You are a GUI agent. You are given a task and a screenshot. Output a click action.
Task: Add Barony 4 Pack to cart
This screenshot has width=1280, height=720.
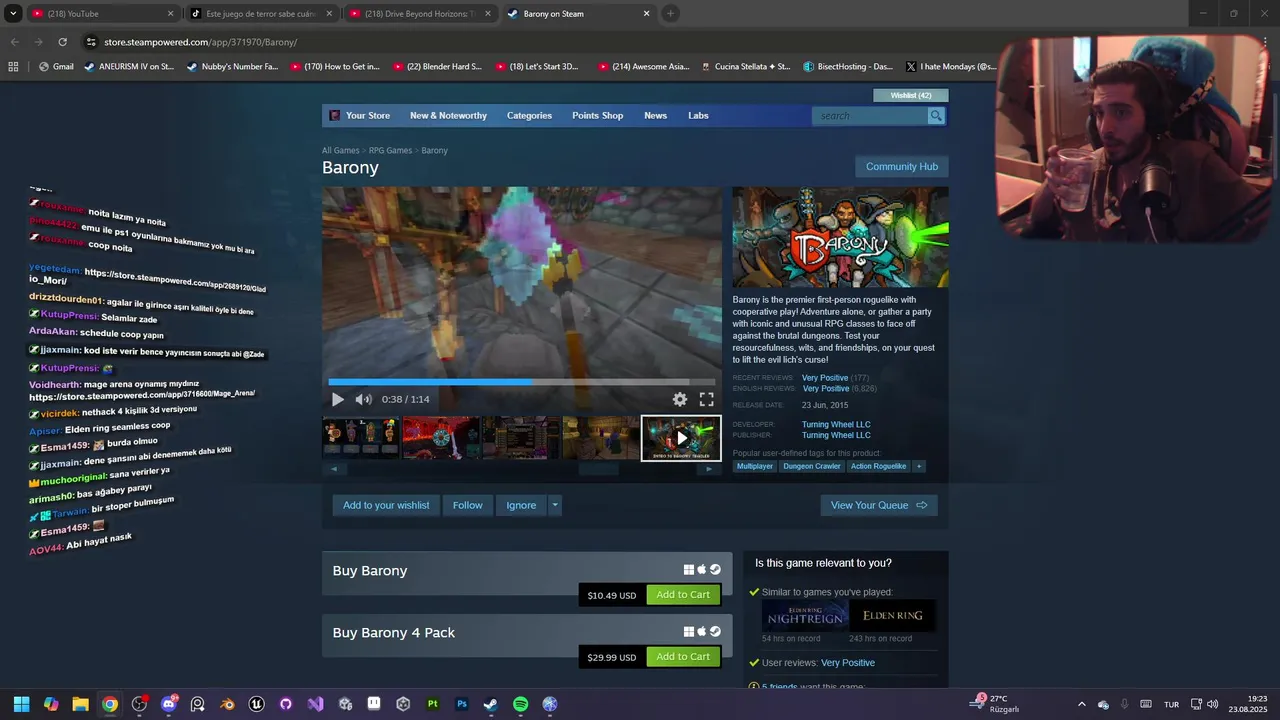tap(683, 657)
